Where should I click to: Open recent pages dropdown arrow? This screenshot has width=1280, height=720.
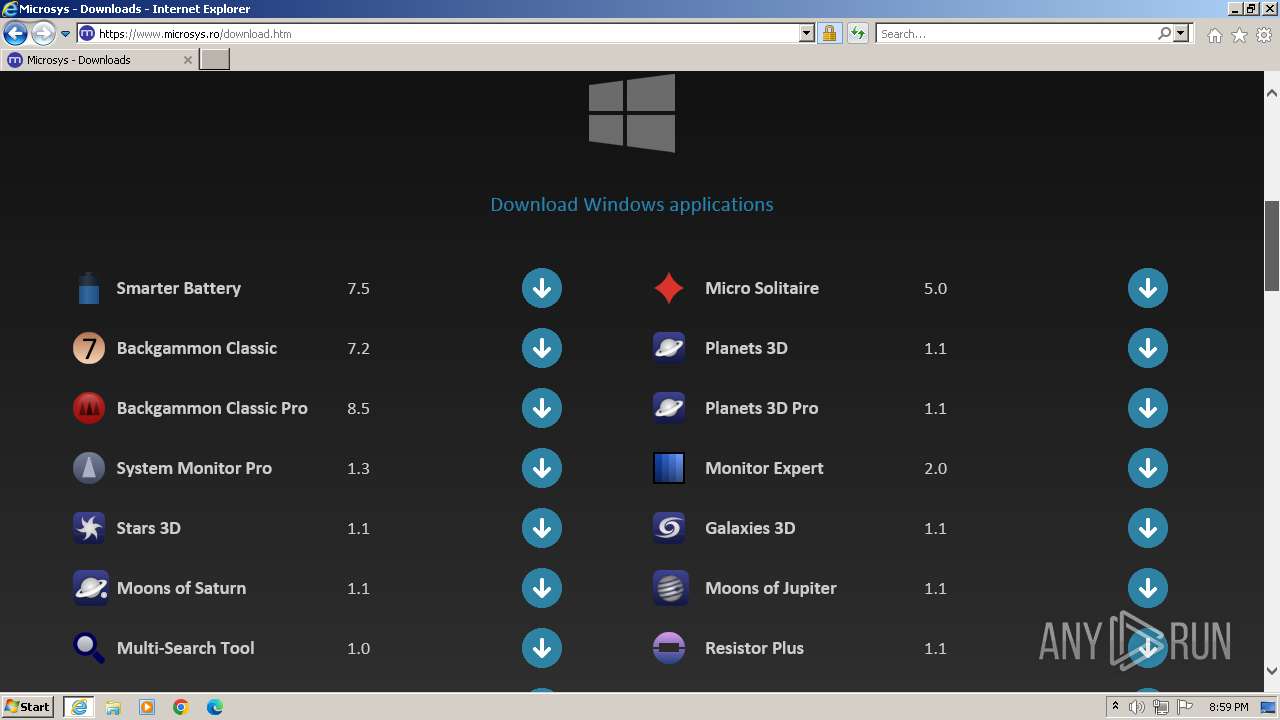[66, 33]
